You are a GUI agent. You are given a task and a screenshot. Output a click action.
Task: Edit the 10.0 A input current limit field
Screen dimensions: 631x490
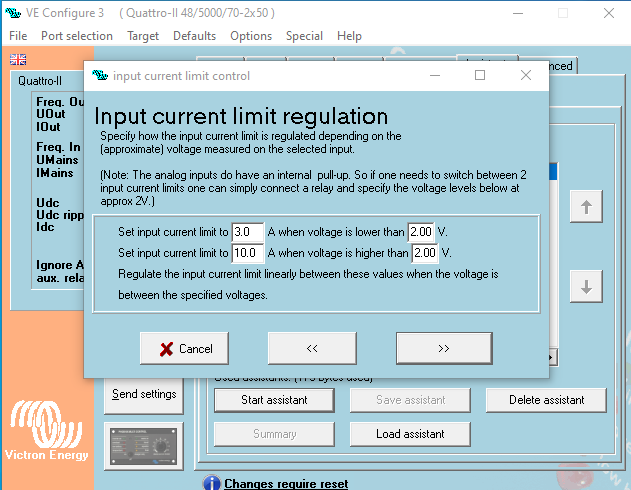pyautogui.click(x=247, y=253)
